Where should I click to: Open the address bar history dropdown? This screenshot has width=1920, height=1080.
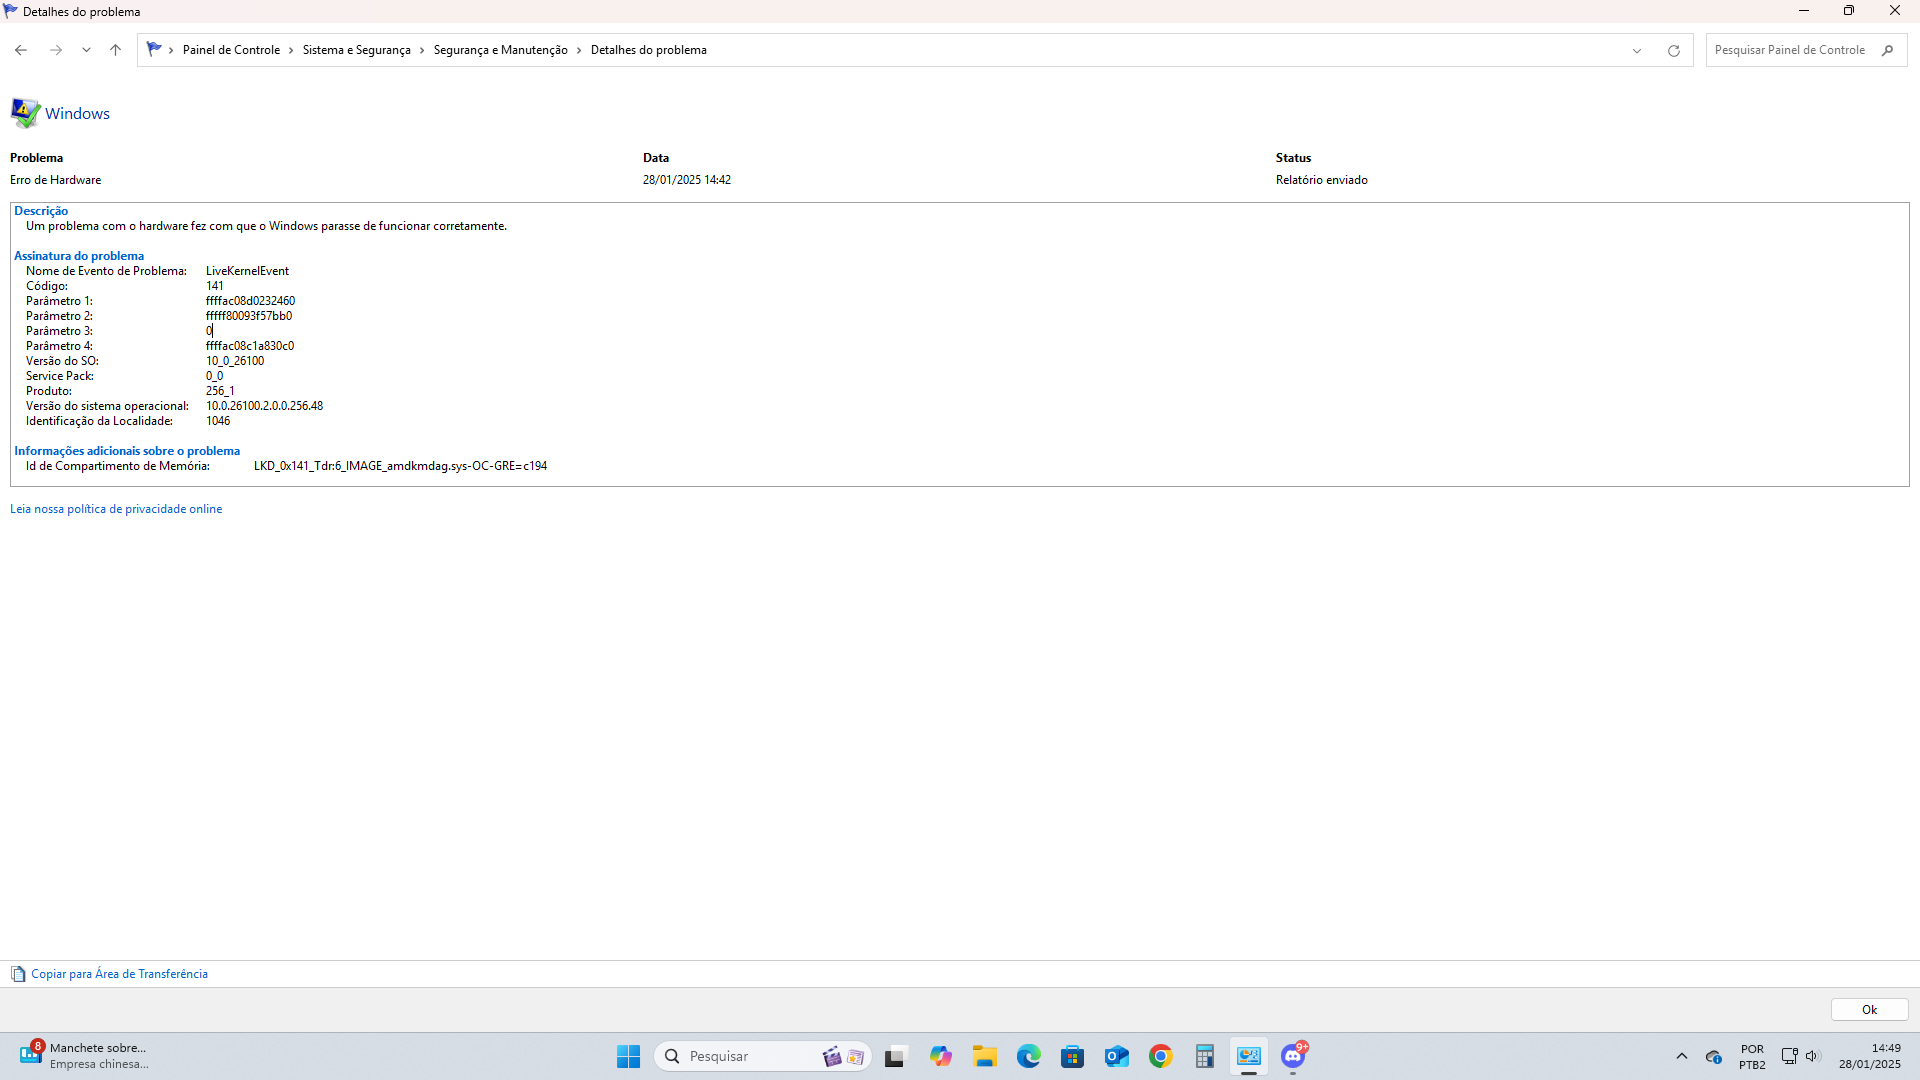pyautogui.click(x=1637, y=50)
